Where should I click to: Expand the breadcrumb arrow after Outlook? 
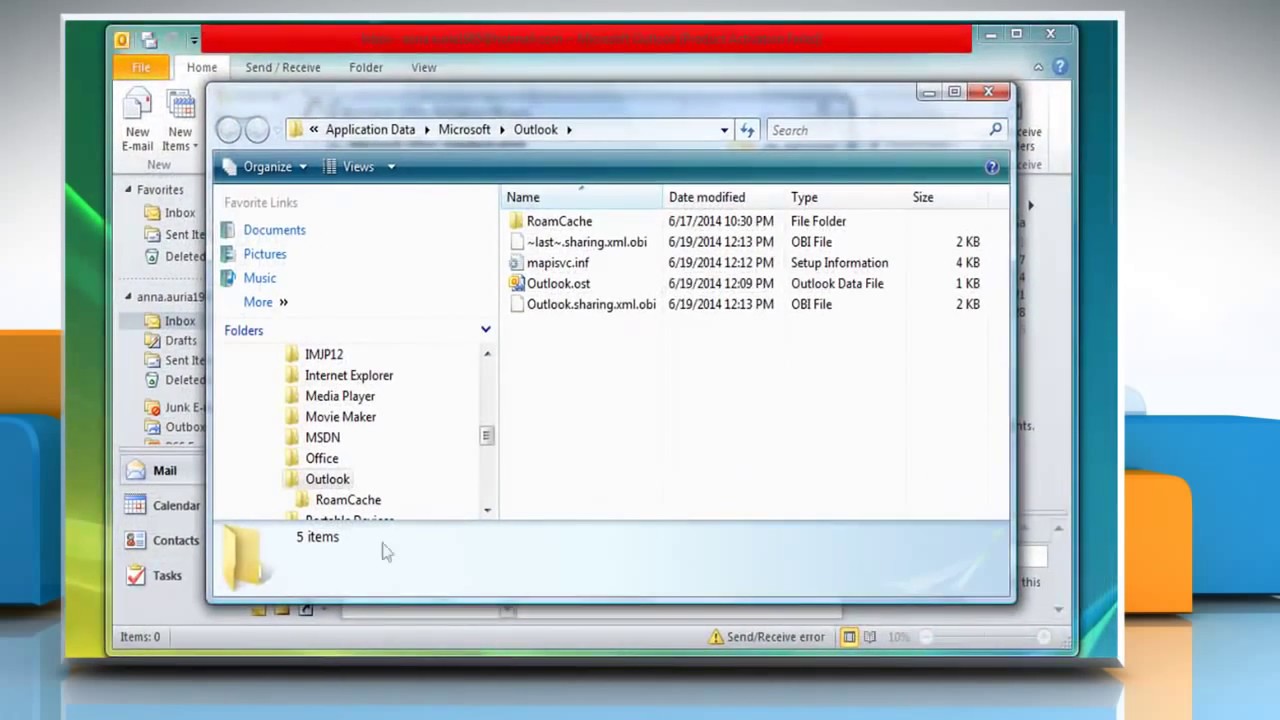[x=569, y=130]
